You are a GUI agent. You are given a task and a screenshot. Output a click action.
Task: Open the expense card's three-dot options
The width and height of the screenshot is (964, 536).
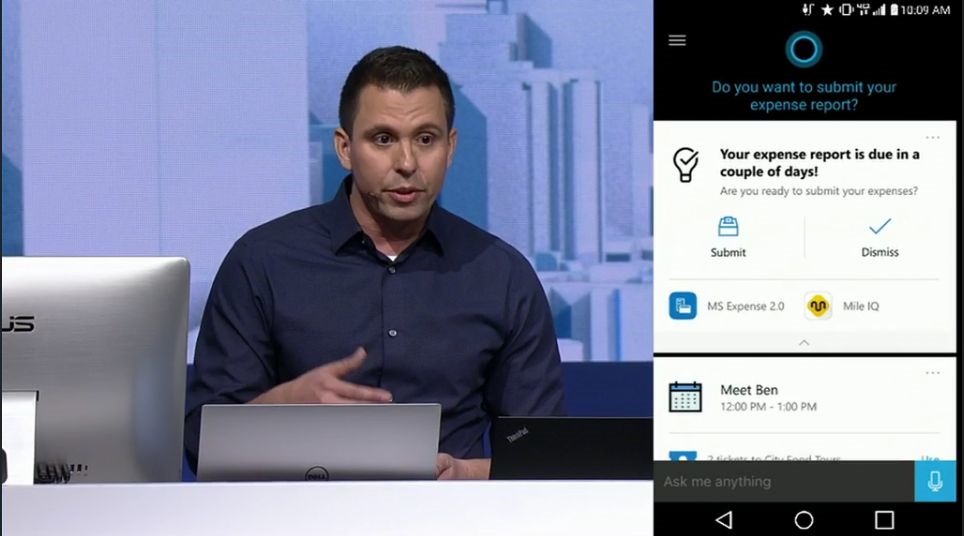coord(932,138)
